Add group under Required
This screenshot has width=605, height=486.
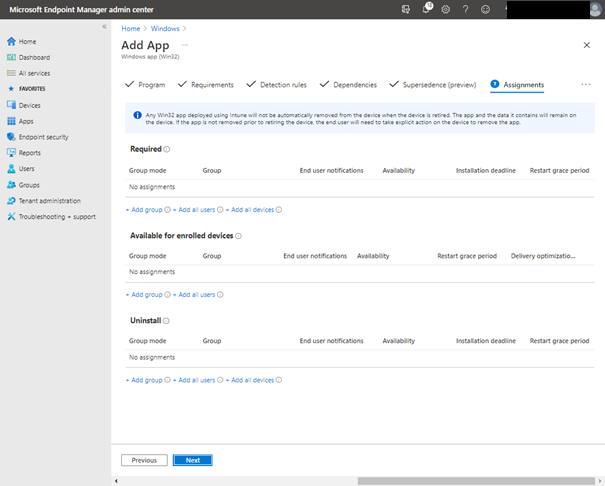144,210
